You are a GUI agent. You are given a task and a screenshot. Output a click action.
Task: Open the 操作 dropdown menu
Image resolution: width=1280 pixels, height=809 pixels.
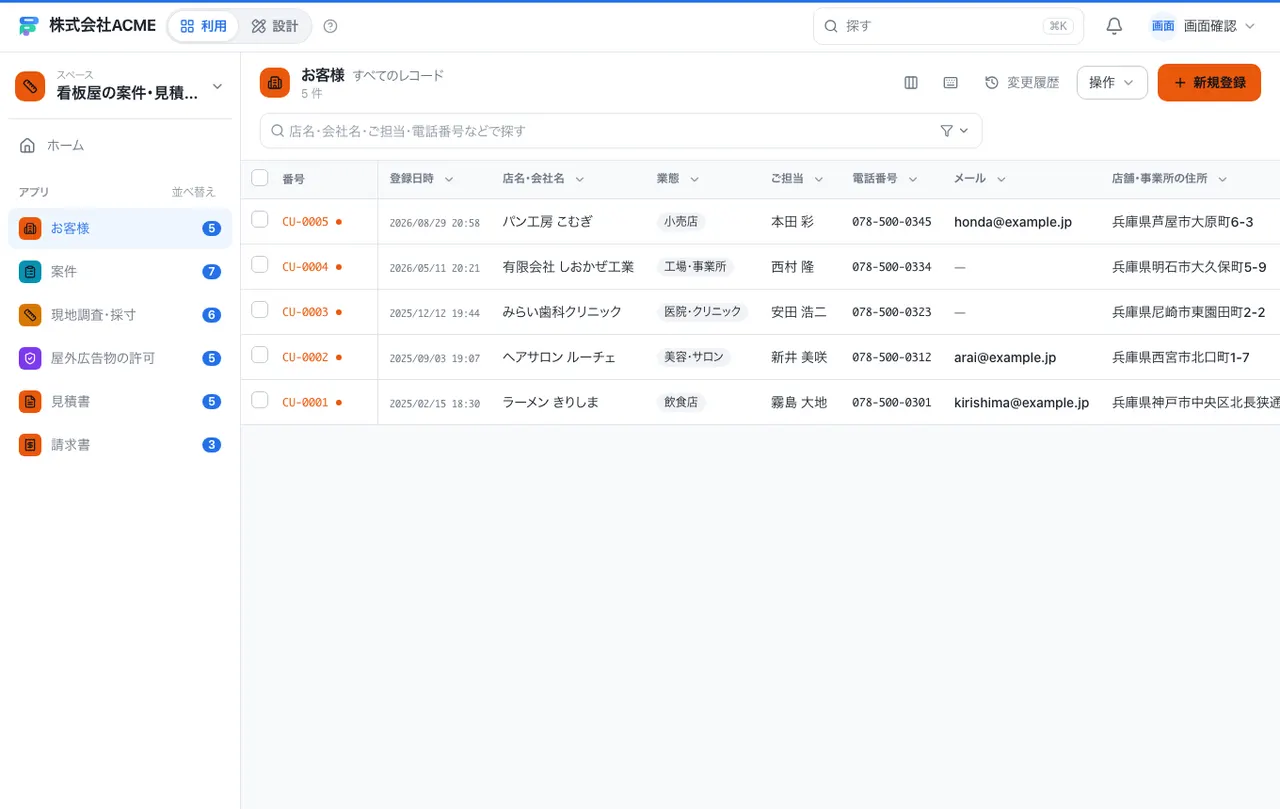1112,83
